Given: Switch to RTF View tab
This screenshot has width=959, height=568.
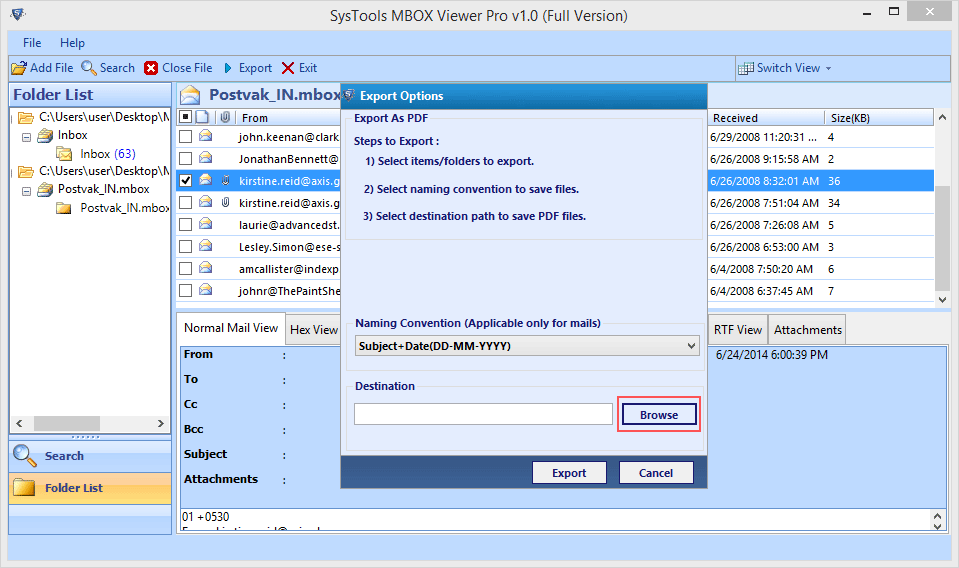Looking at the screenshot, I should pyautogui.click(x=738, y=330).
